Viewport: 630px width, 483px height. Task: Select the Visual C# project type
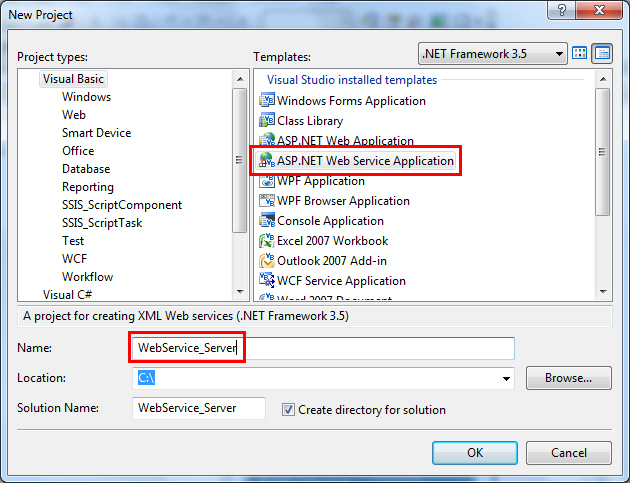click(x=66, y=295)
